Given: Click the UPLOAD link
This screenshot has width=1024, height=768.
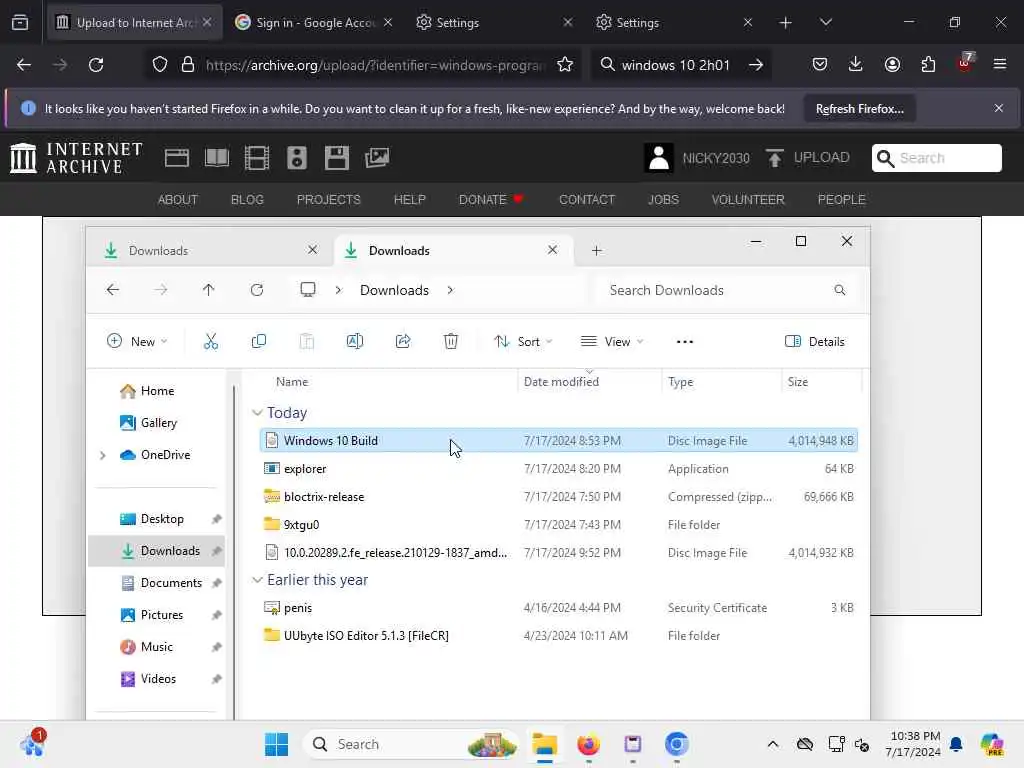Looking at the screenshot, I should coord(808,158).
